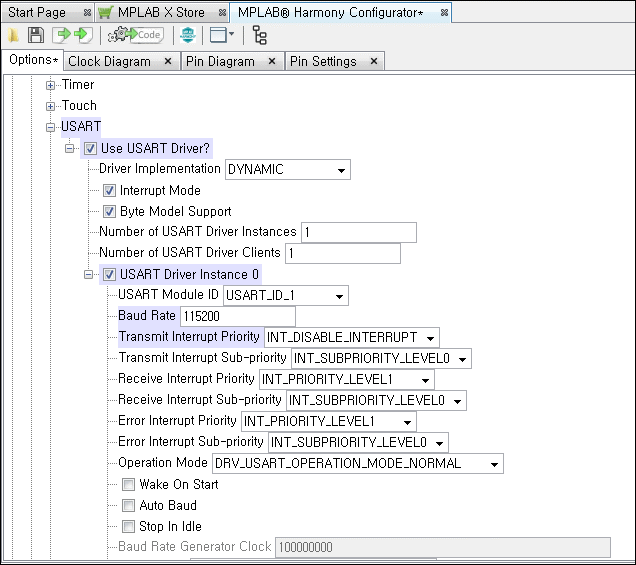Close the Clock Diagram tab
Image resolution: width=636 pixels, height=565 pixels.
pos(168,61)
